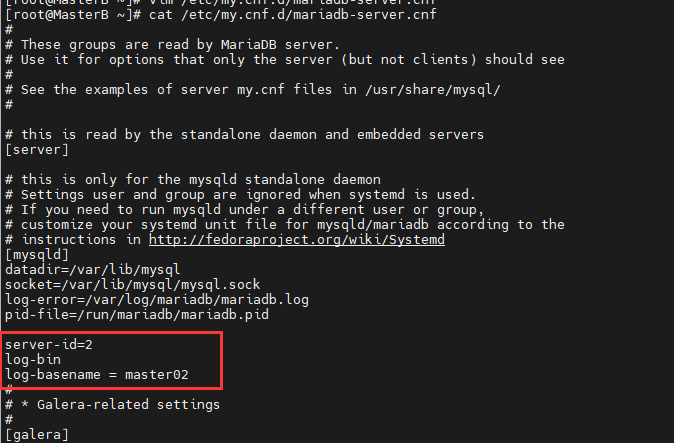The image size is (674, 443).
Task: Select the [server] section header
Action: [37, 149]
